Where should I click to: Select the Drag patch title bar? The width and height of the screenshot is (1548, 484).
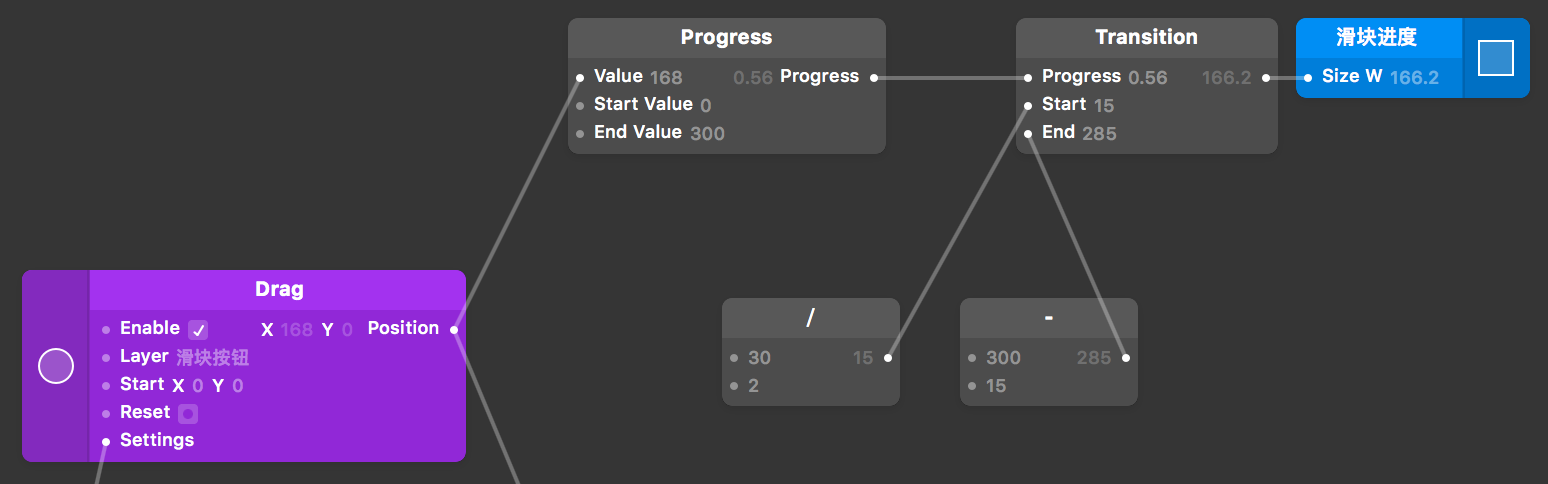[x=278, y=289]
